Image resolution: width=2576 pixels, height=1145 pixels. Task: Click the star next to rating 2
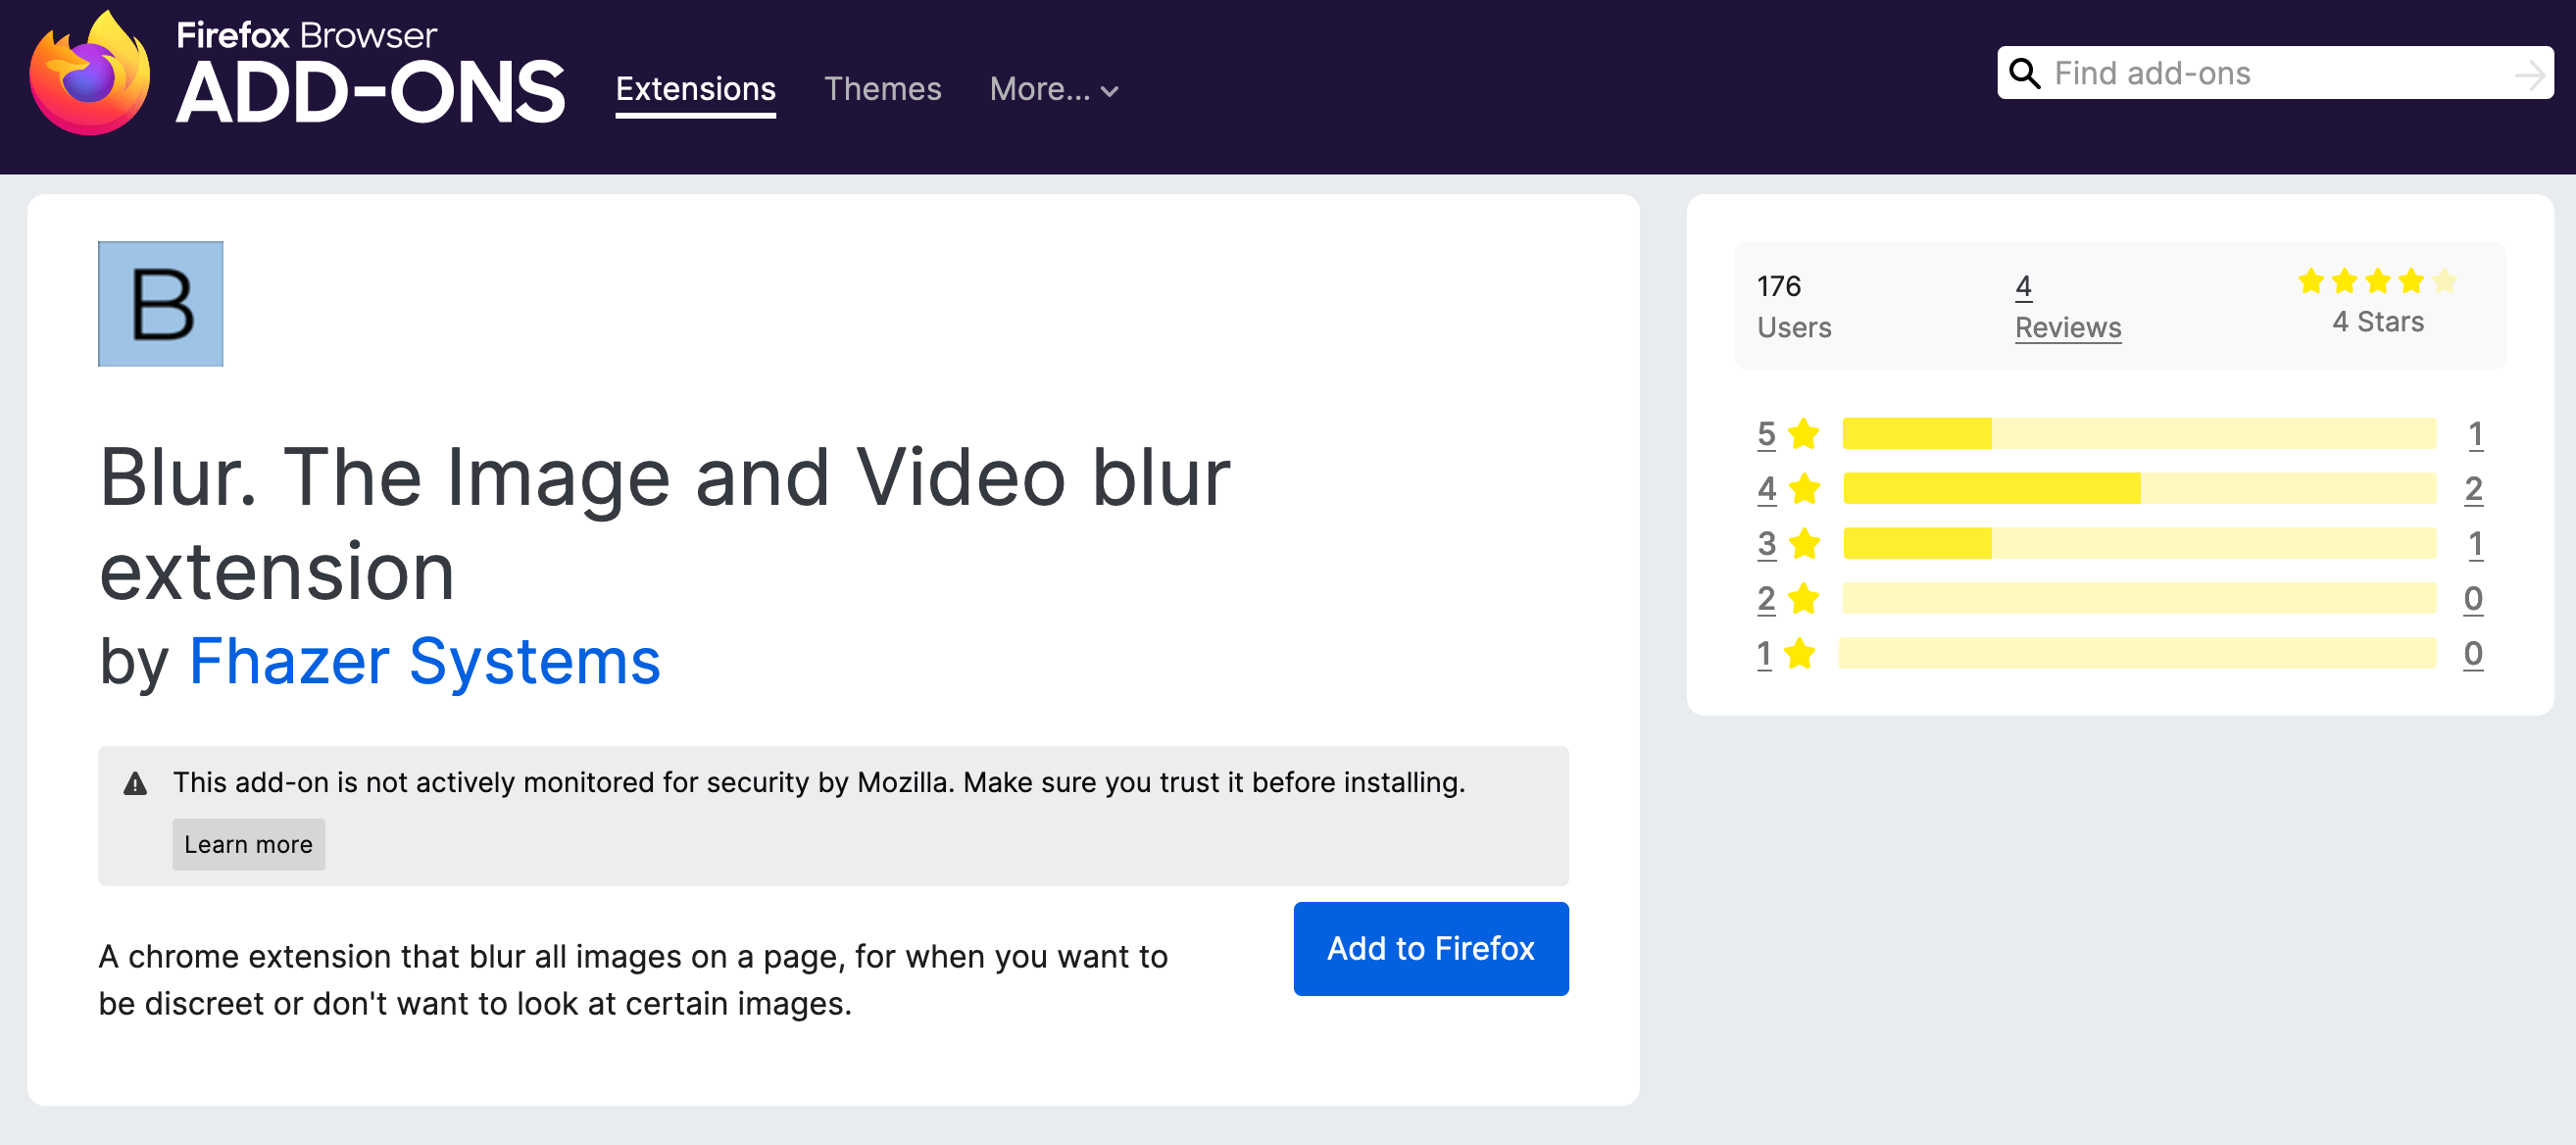[1804, 599]
